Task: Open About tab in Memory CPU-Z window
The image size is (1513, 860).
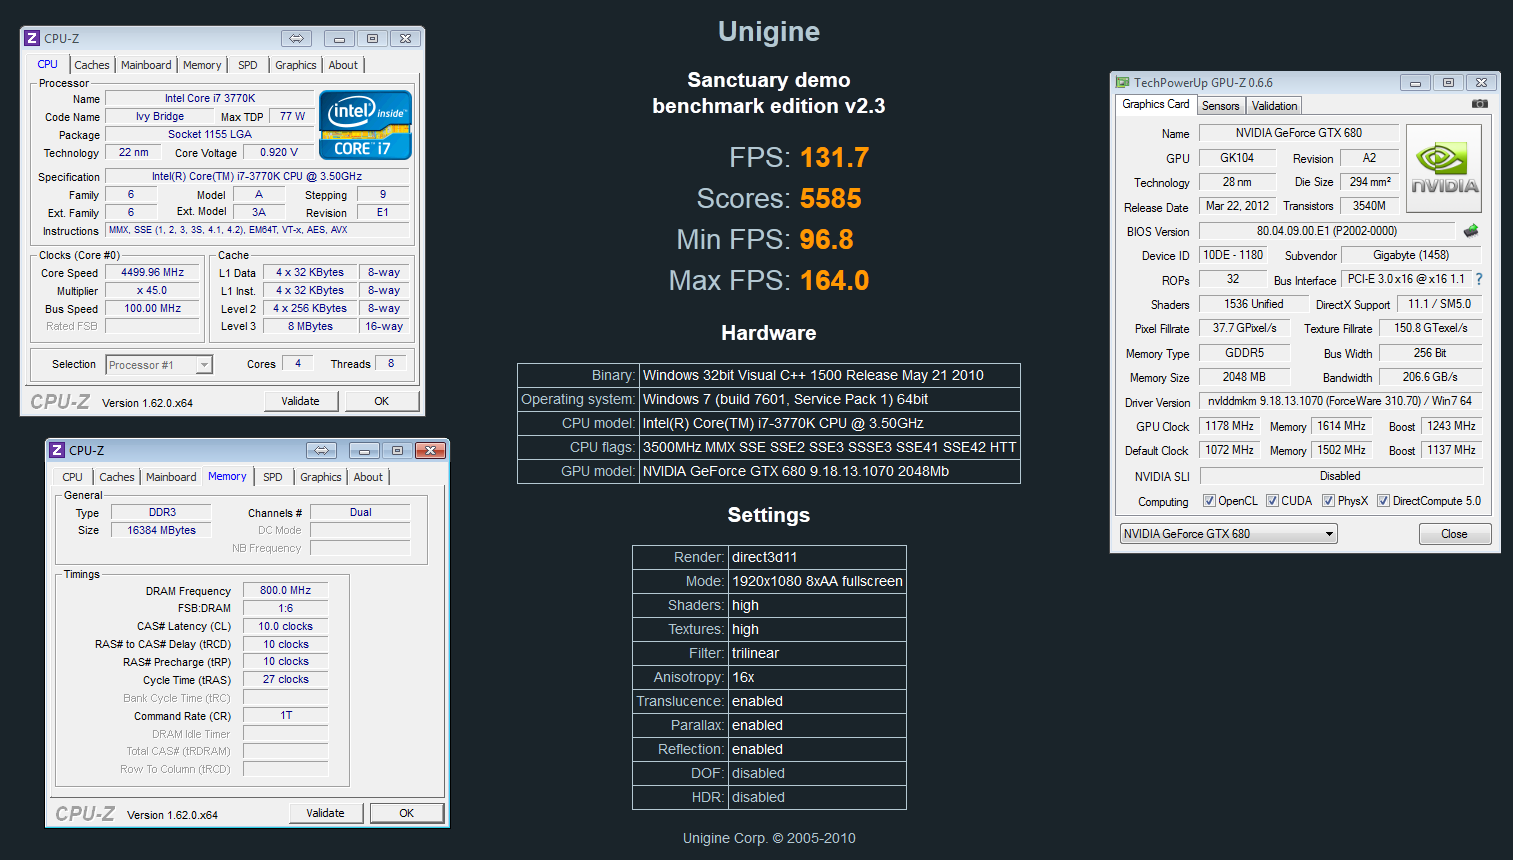Action: point(368,477)
